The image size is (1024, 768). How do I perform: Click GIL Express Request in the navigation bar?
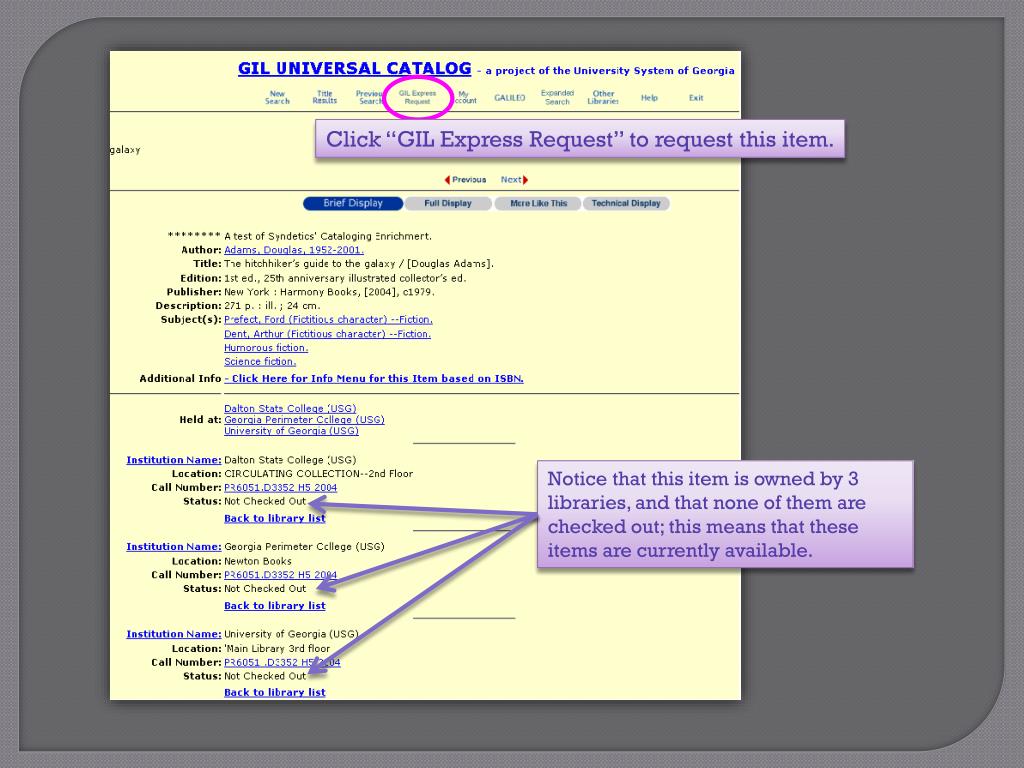(417, 97)
